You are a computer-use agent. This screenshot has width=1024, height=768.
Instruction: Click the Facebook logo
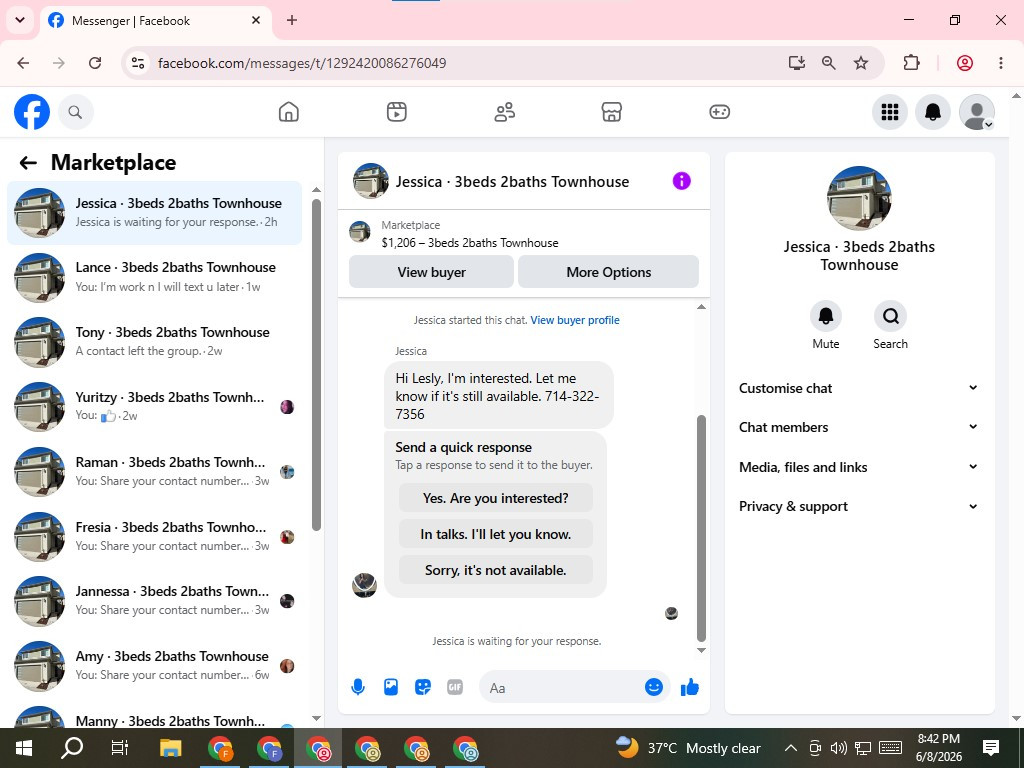point(32,112)
